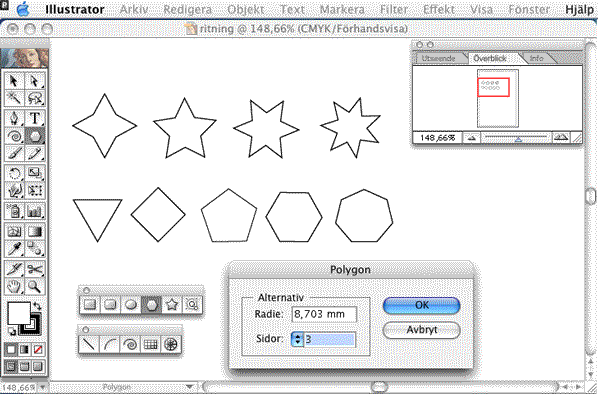Click the Radie input field
Screen dimensions: 598x395
pos(324,314)
